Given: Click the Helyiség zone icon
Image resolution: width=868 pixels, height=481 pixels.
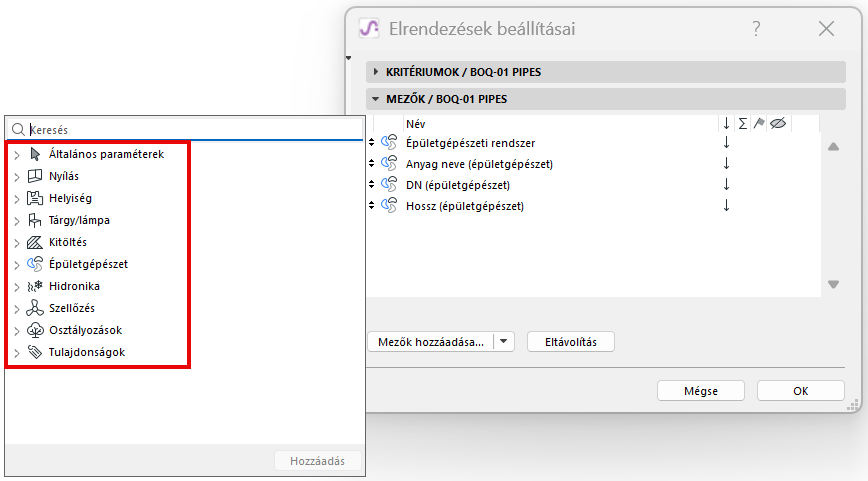Looking at the screenshot, I should click(x=36, y=199).
